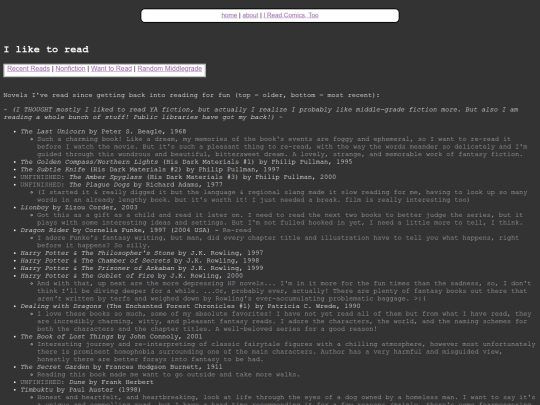Select Dealing with Dragons by Patricia C. Wrede entry
The width and height of the screenshot is (540, 405).
tap(190, 306)
